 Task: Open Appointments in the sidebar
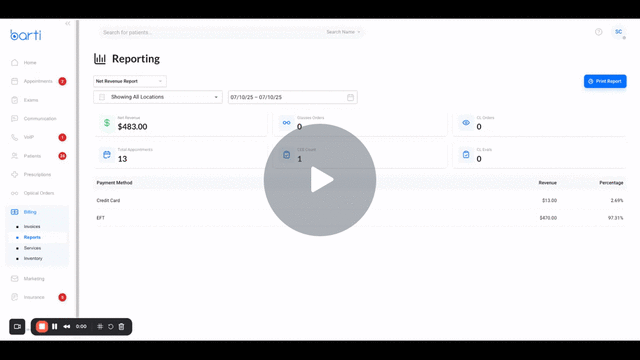(38, 81)
